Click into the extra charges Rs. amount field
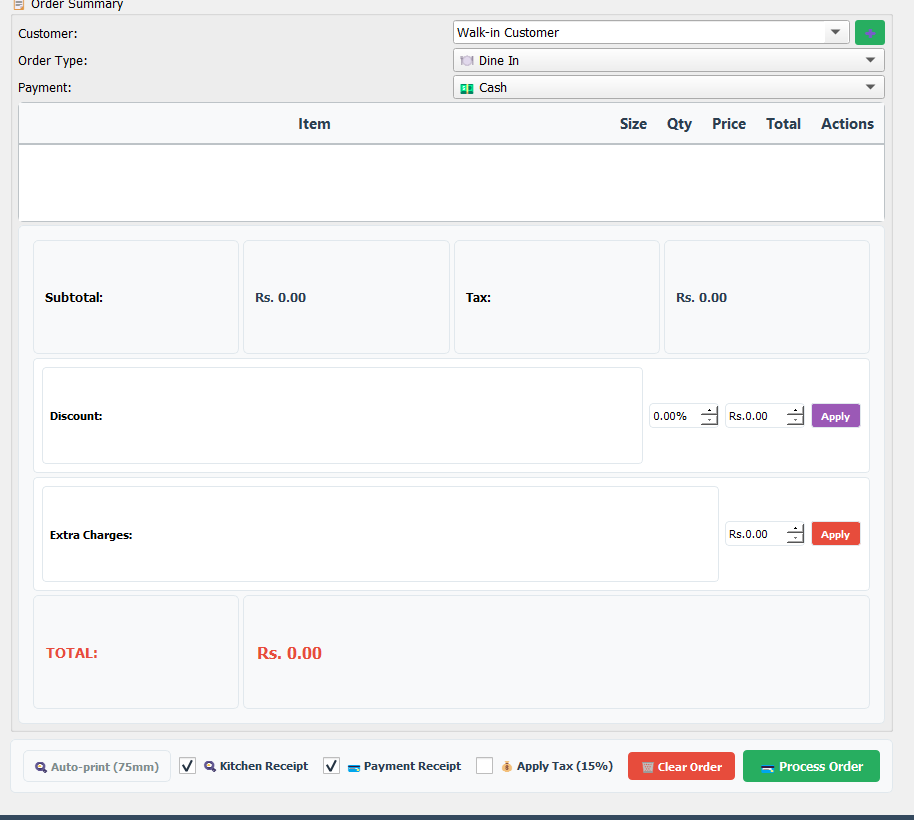Screen dimensions: 914x820 click(x=755, y=534)
